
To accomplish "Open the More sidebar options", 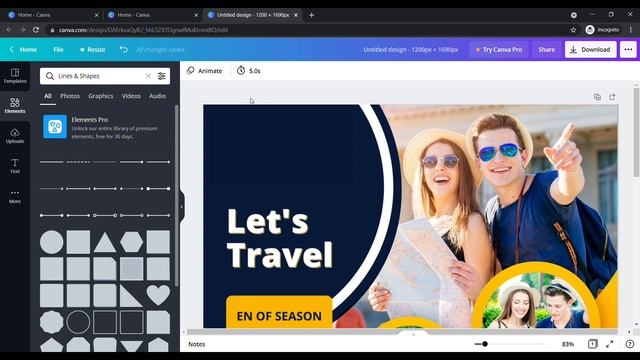I will click(15, 196).
